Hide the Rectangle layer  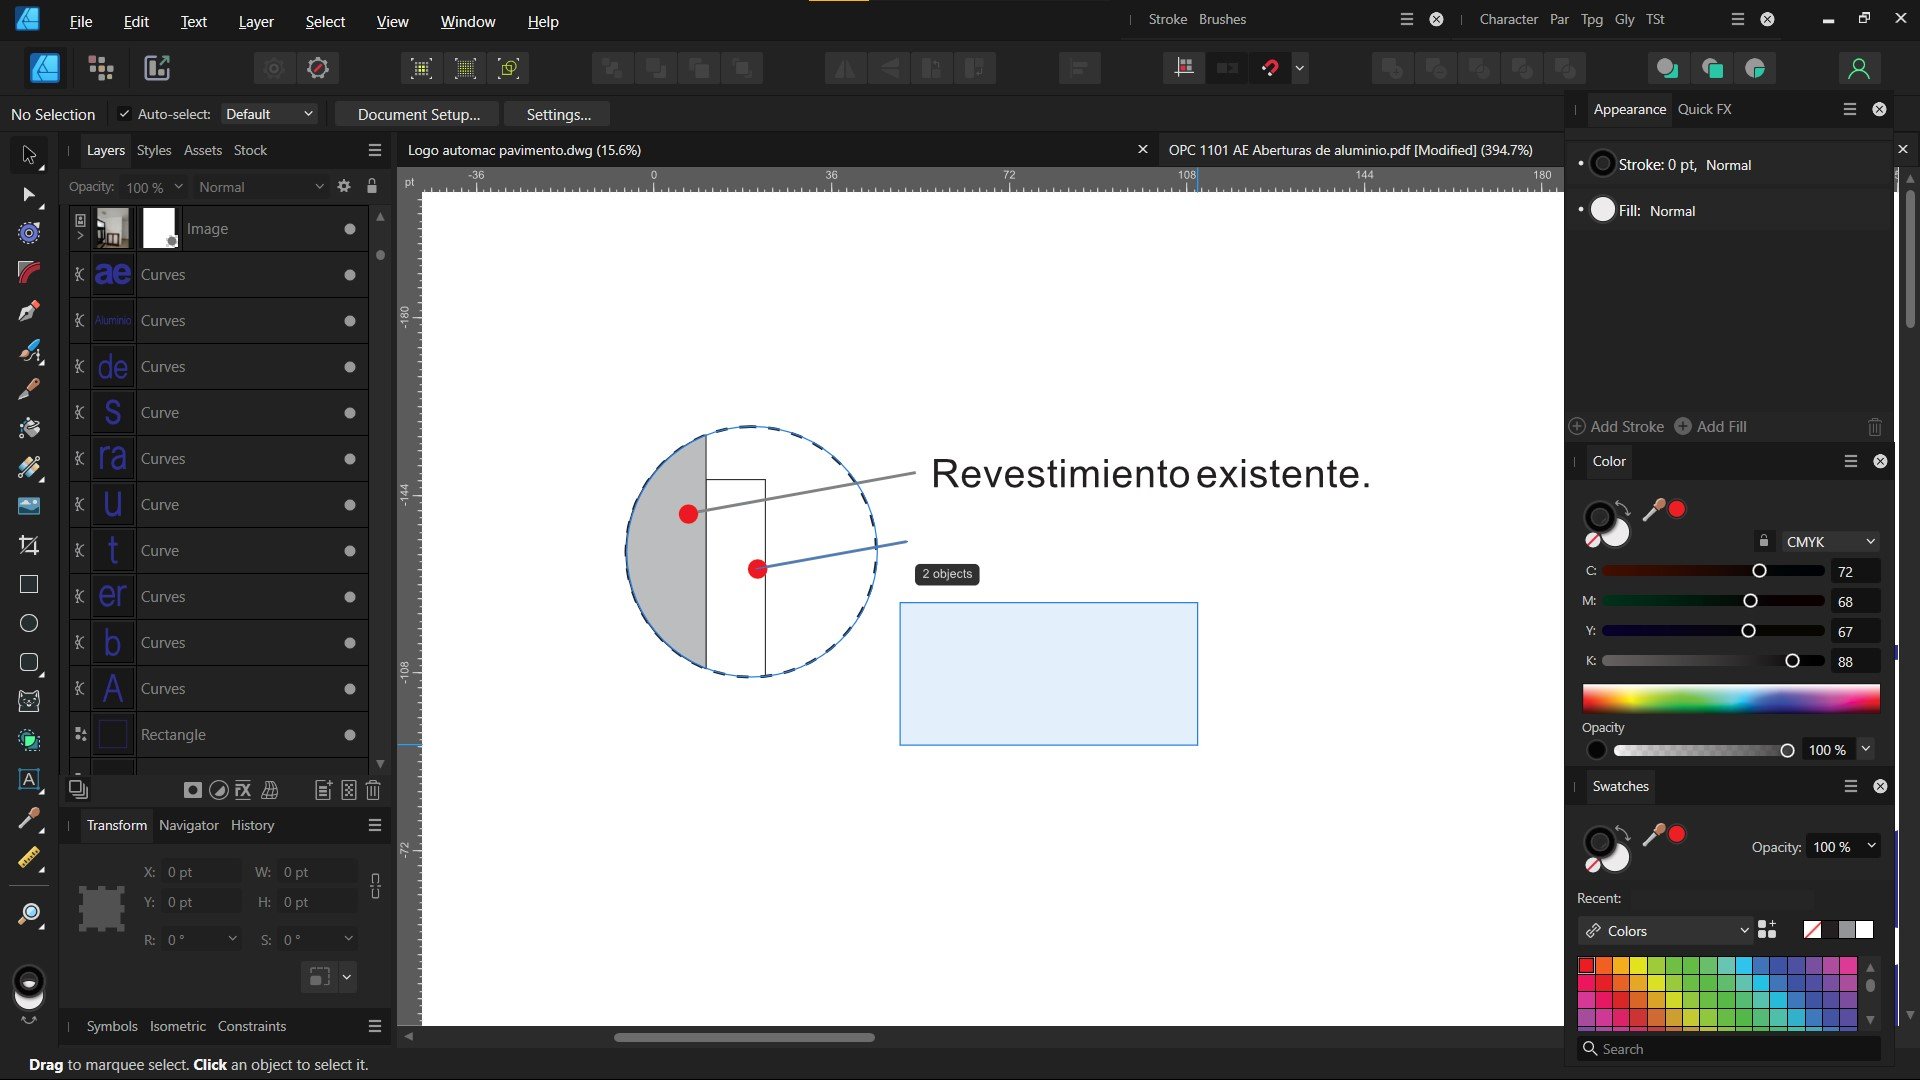coord(350,735)
